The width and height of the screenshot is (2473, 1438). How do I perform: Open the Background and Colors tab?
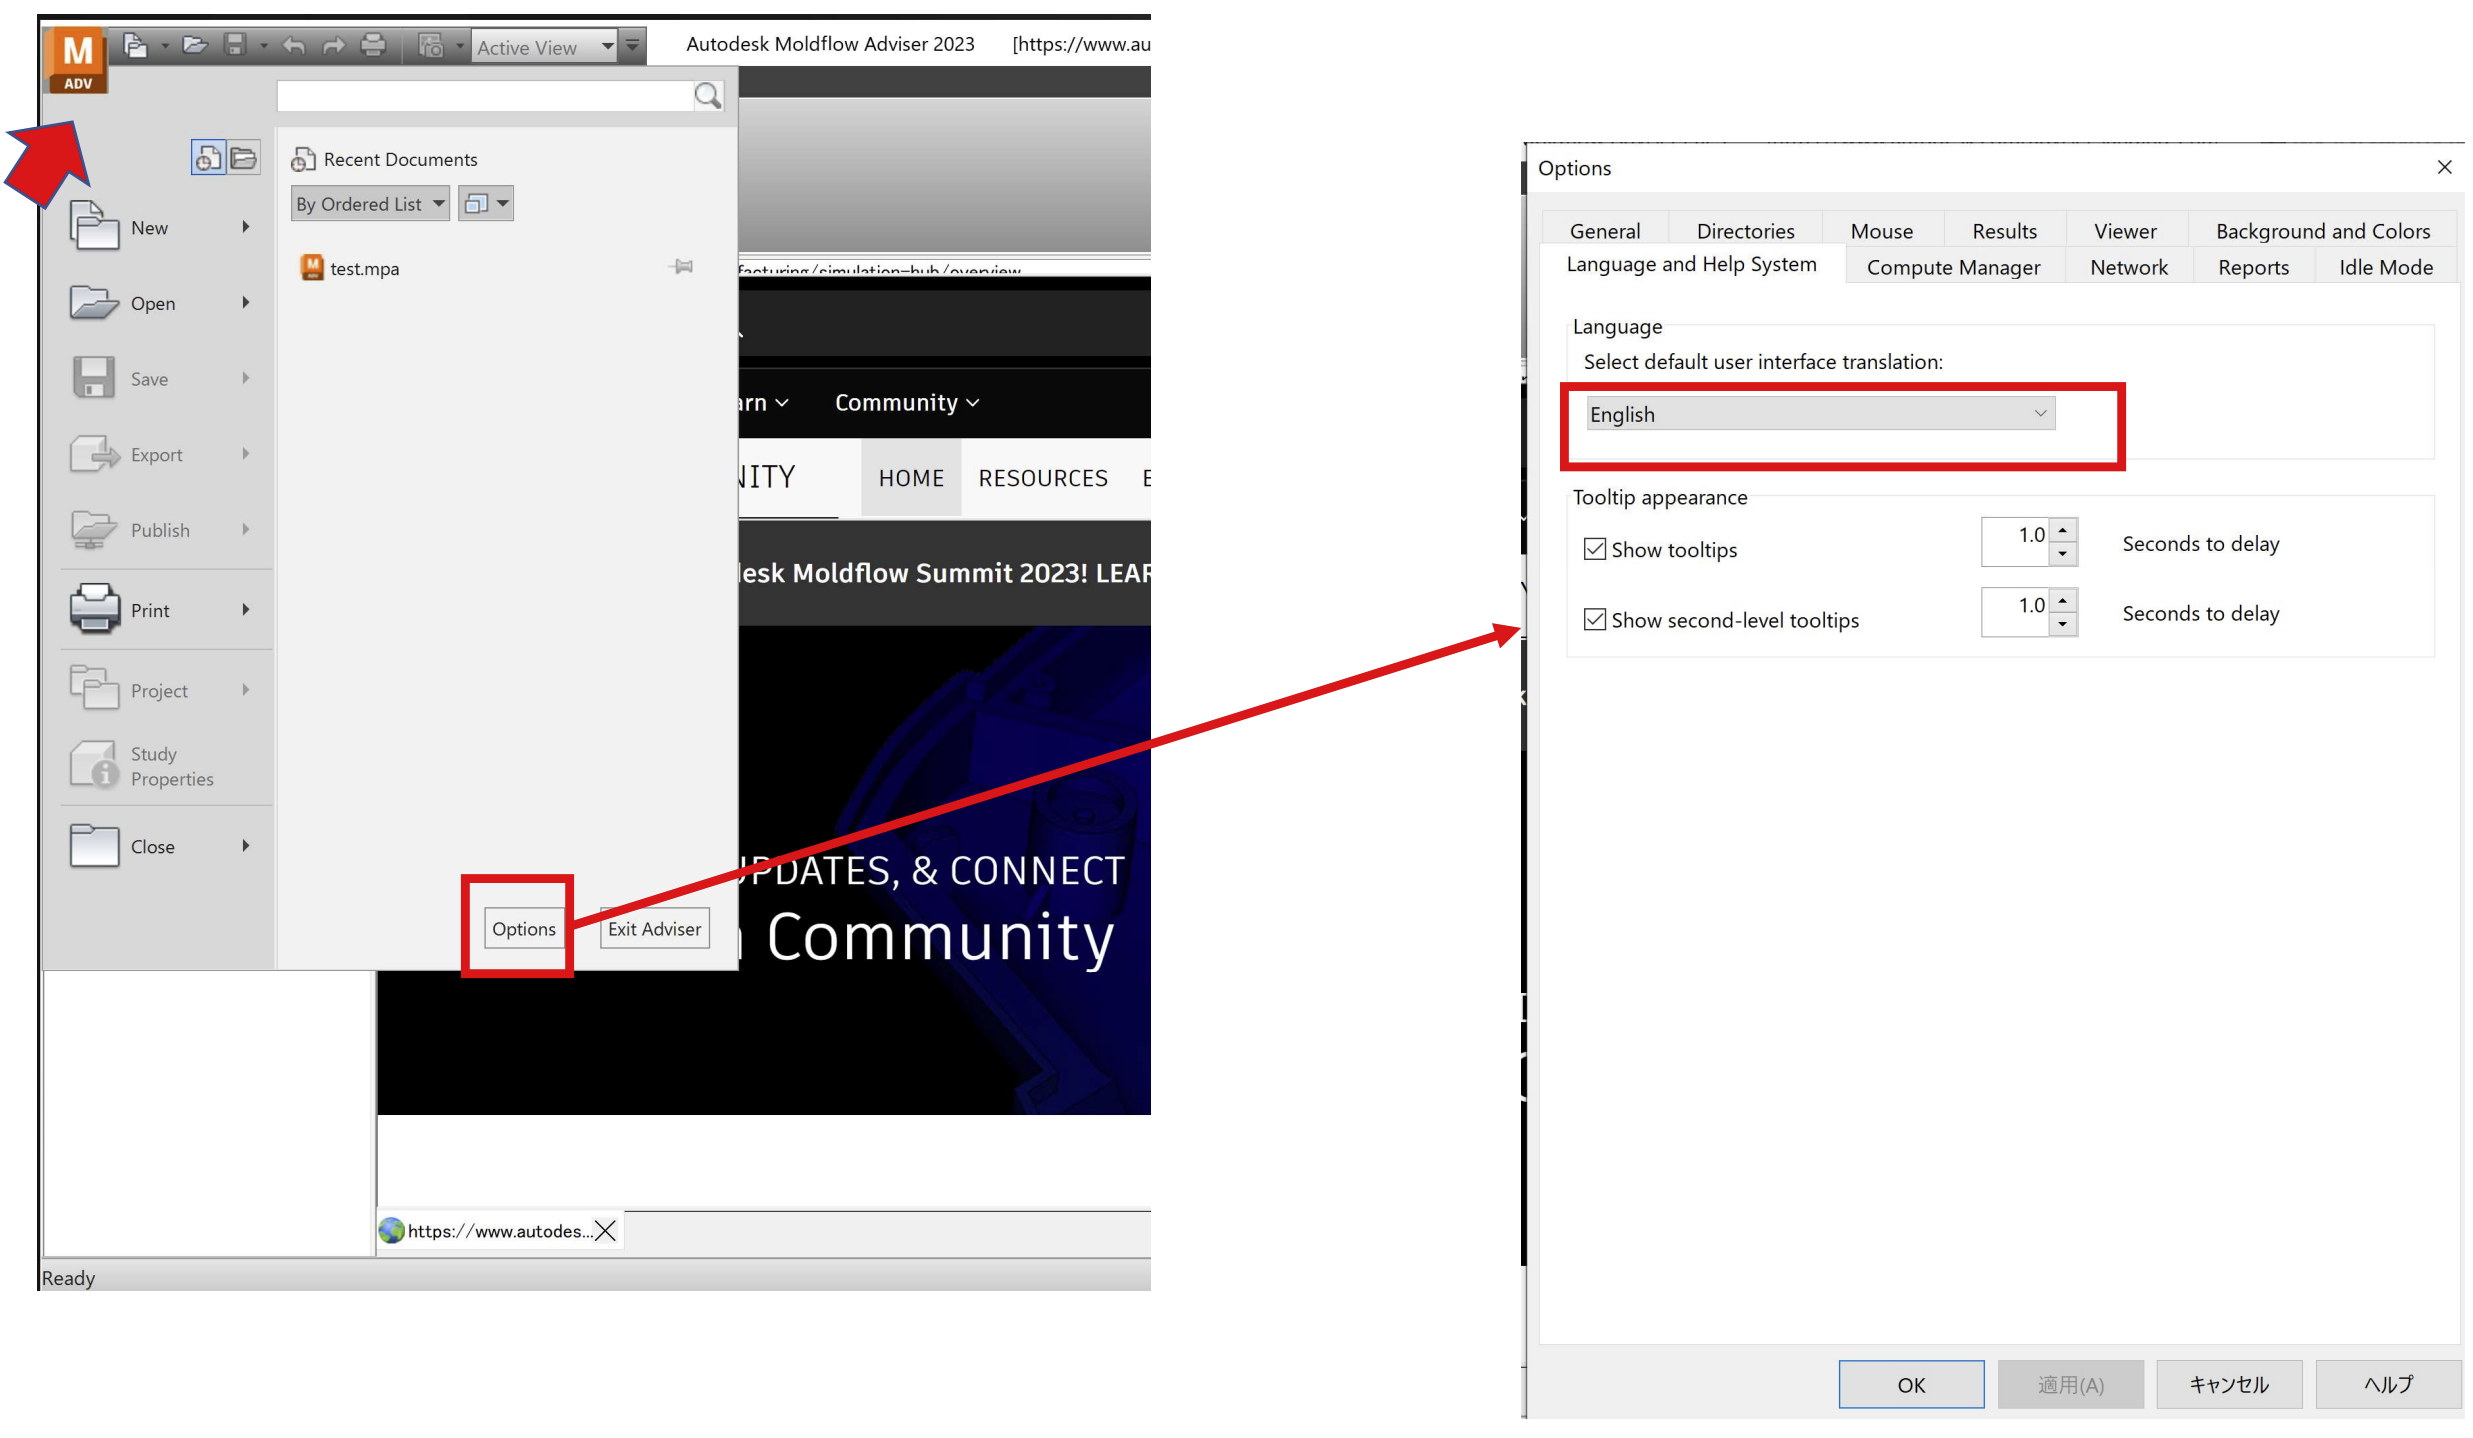pos(2321,231)
